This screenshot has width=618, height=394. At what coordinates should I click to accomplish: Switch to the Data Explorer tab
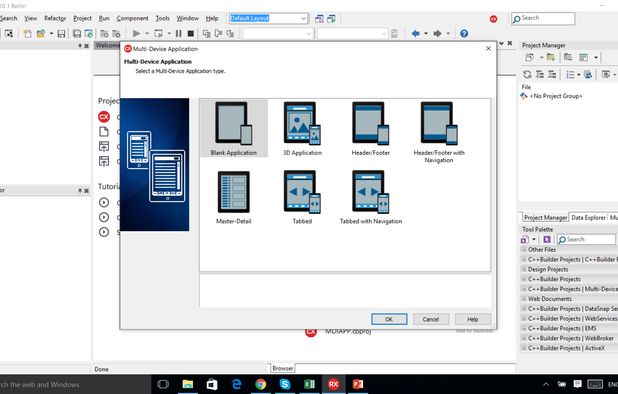pos(588,217)
